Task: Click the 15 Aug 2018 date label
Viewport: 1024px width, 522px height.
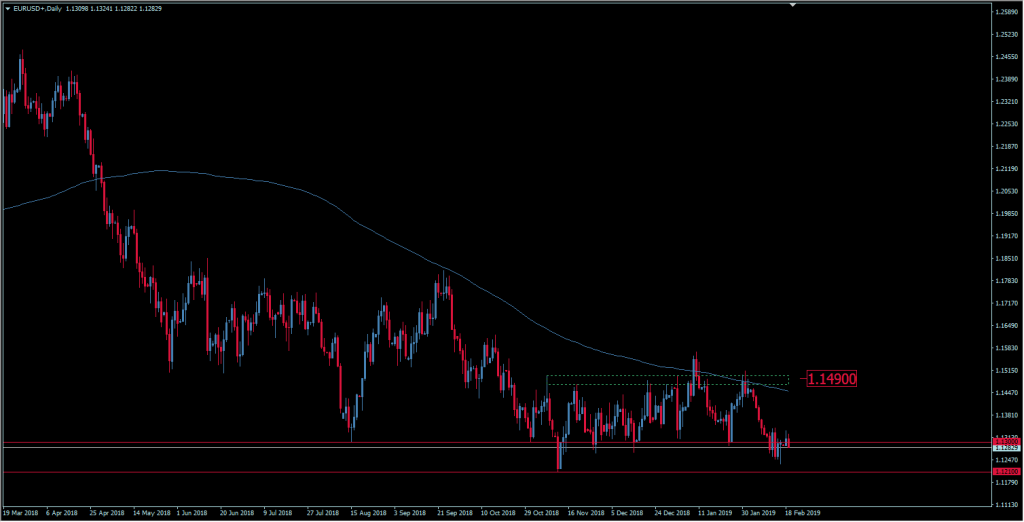Action: [x=366, y=514]
